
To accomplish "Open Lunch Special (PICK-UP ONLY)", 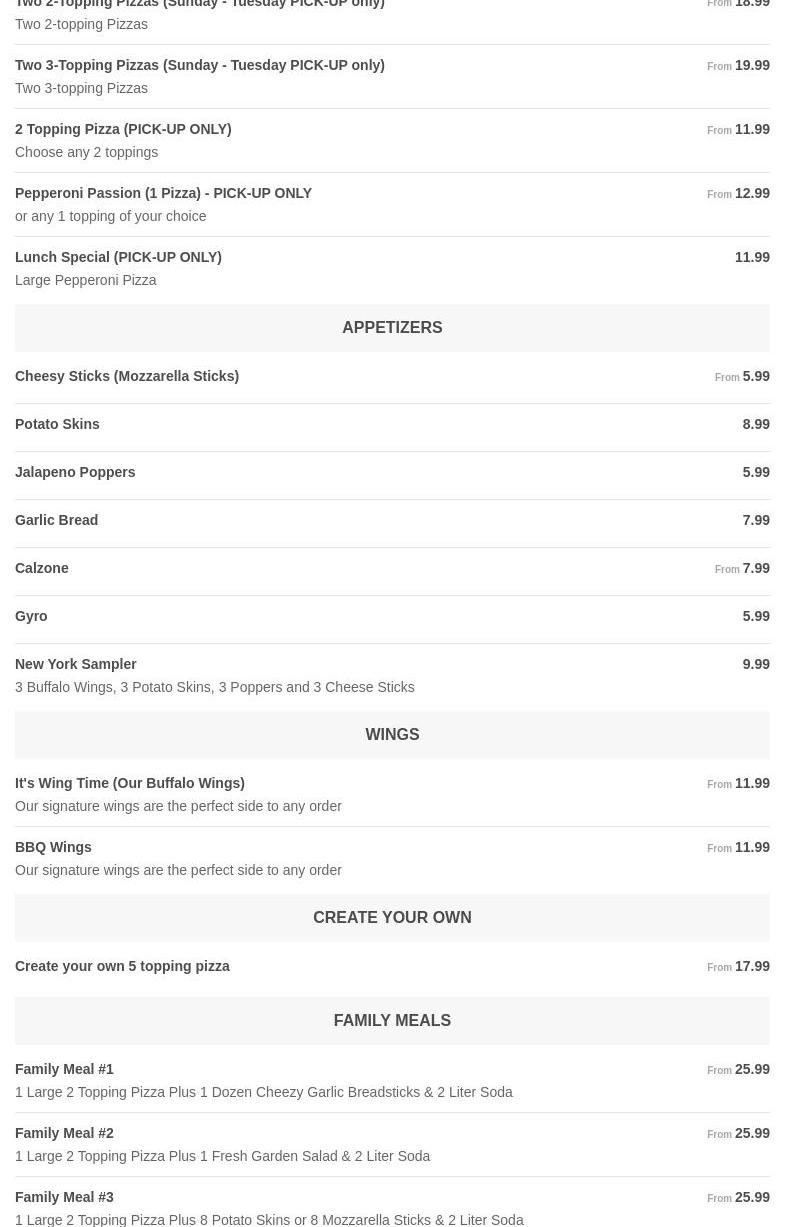I will 118,257.
